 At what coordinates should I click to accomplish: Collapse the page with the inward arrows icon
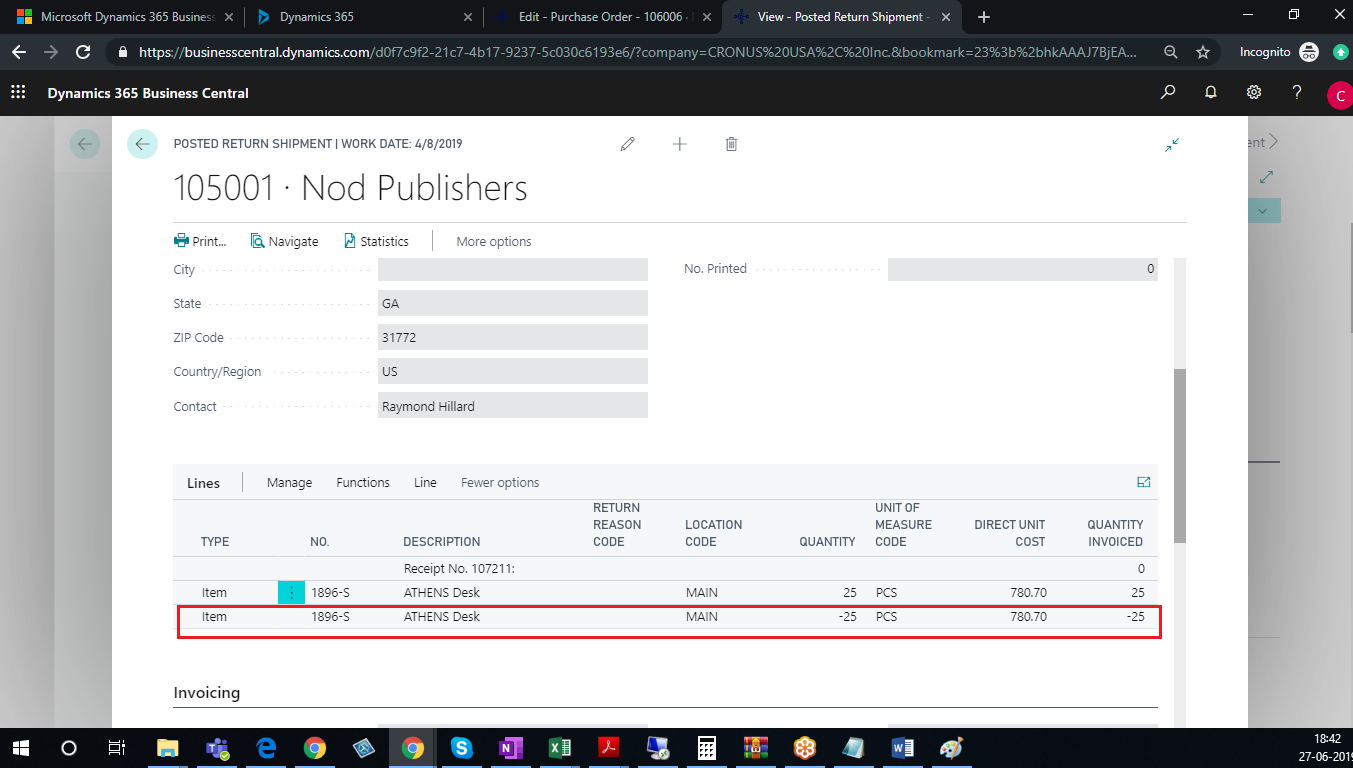tap(1173, 144)
